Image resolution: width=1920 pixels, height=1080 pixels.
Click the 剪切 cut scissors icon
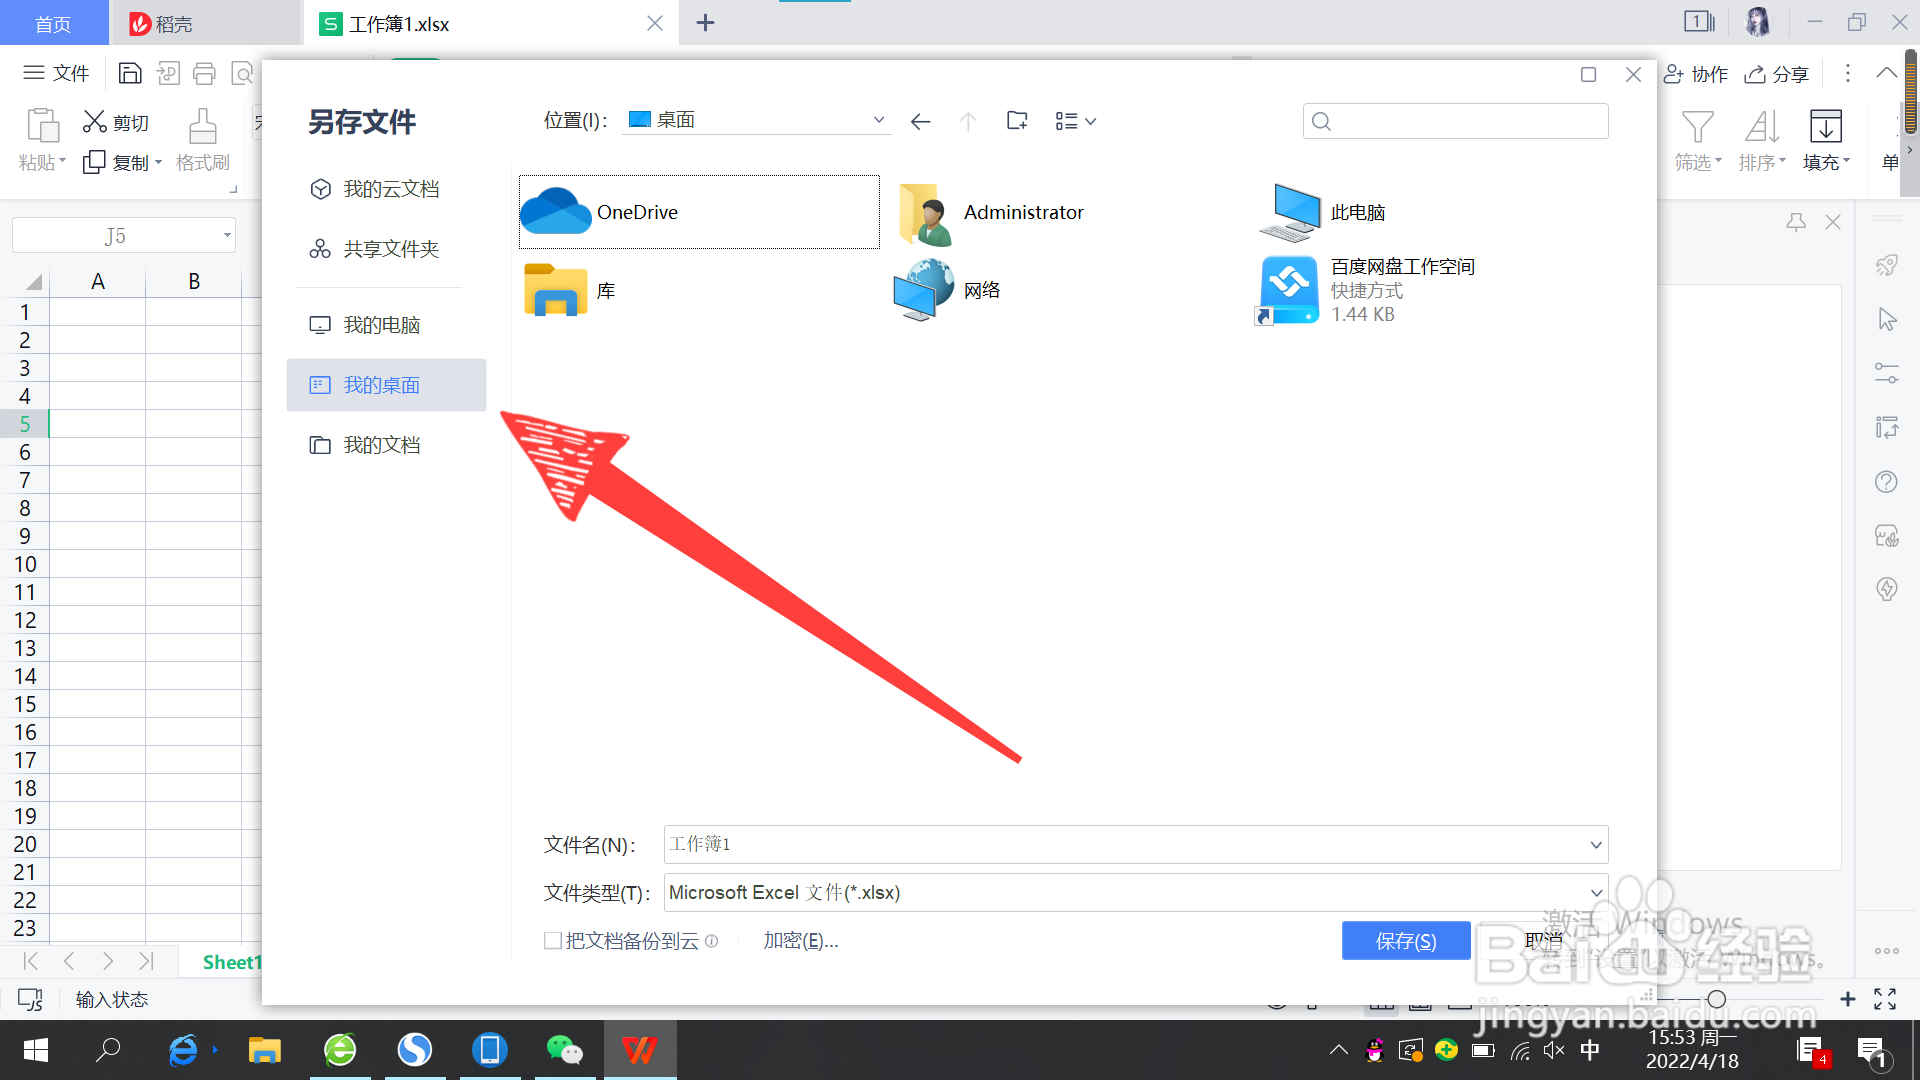coord(95,122)
